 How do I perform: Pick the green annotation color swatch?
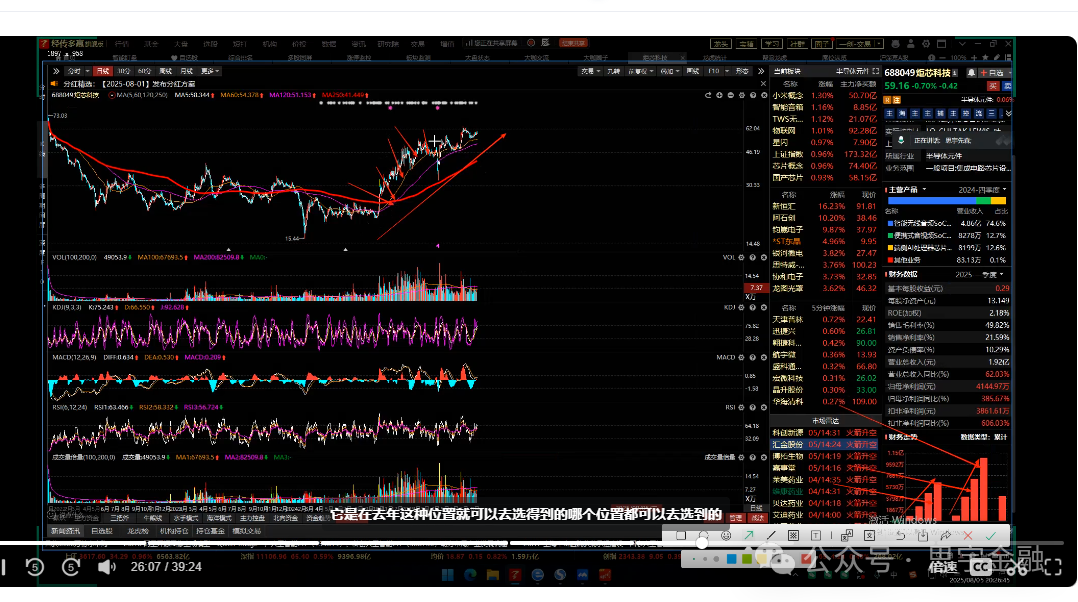pyautogui.click(x=747, y=559)
